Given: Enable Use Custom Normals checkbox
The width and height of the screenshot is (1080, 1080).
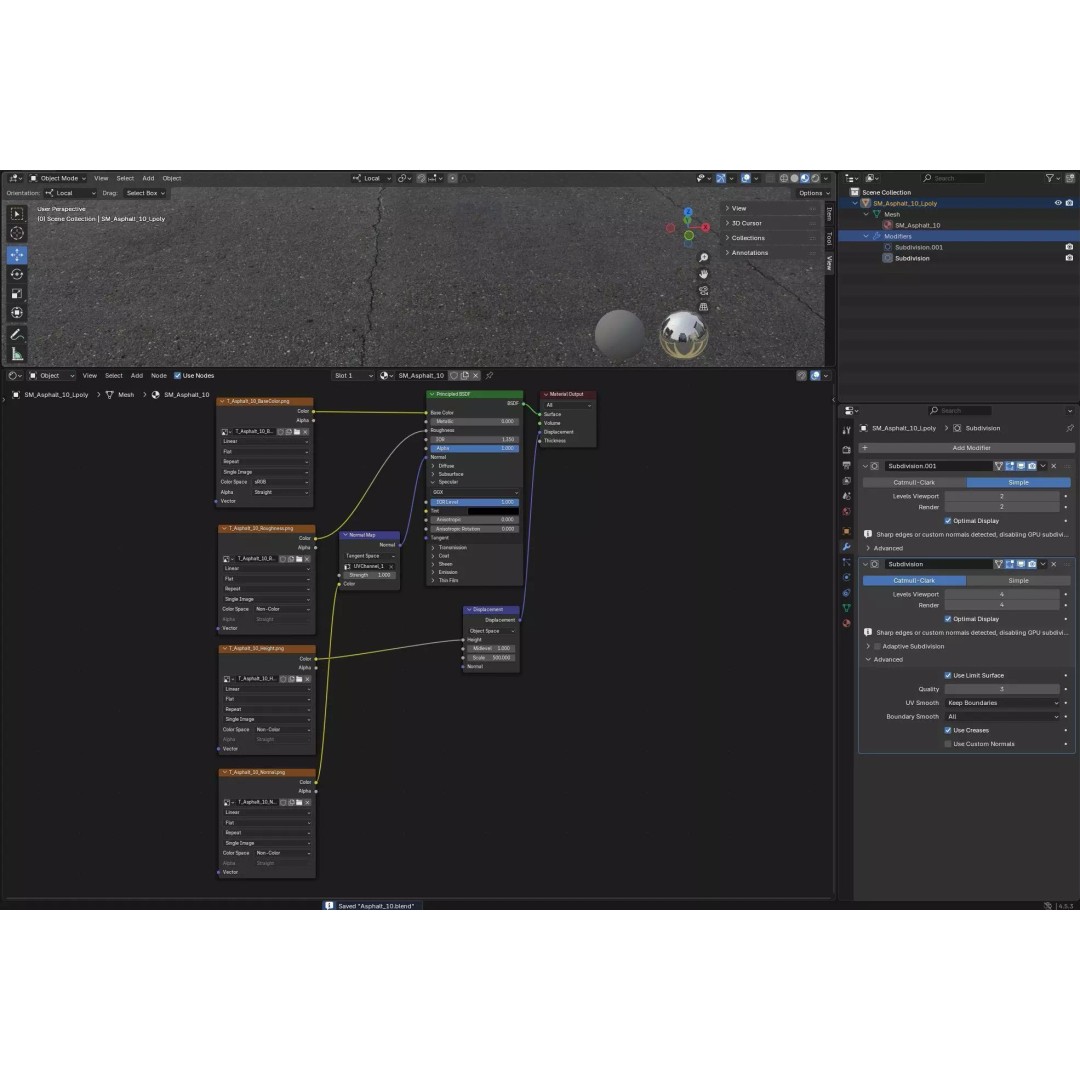Looking at the screenshot, I should pyautogui.click(x=948, y=745).
